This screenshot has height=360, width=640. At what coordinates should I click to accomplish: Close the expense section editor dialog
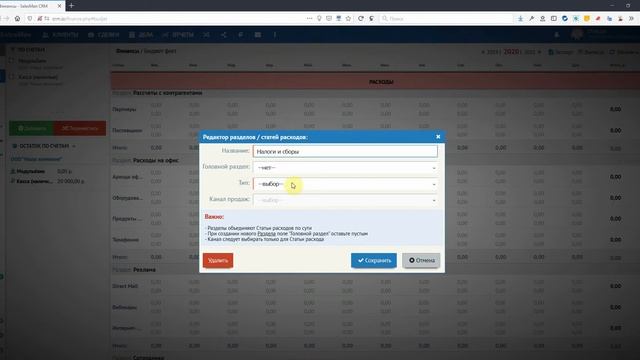(438, 137)
